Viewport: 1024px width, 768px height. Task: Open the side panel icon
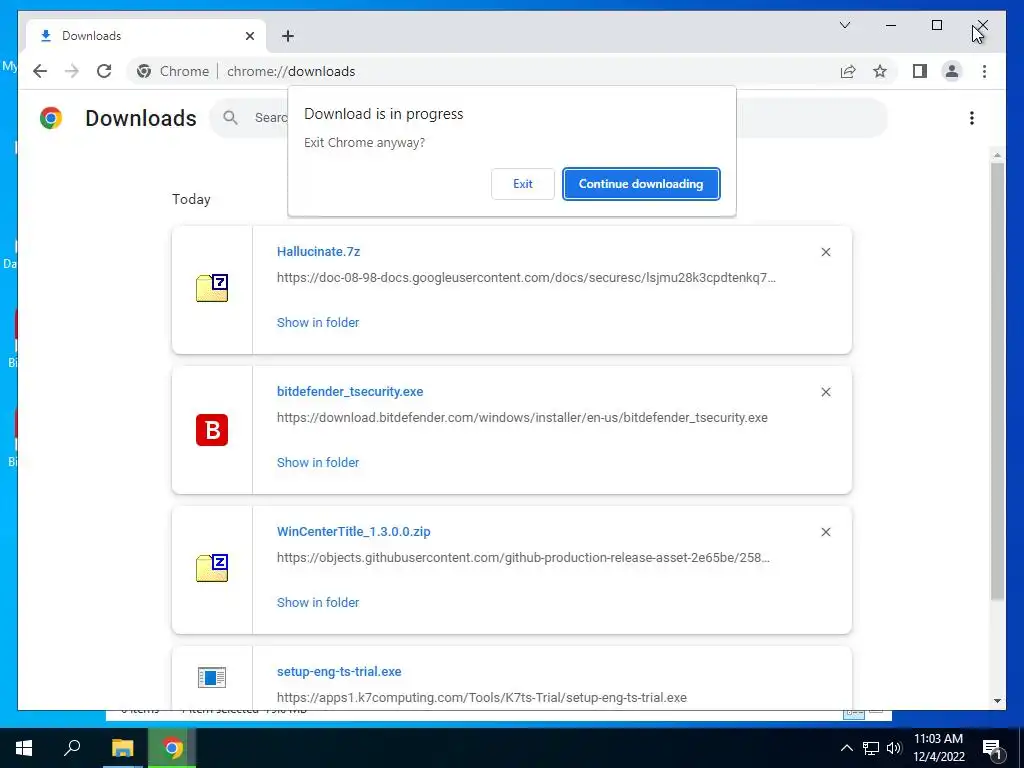920,71
